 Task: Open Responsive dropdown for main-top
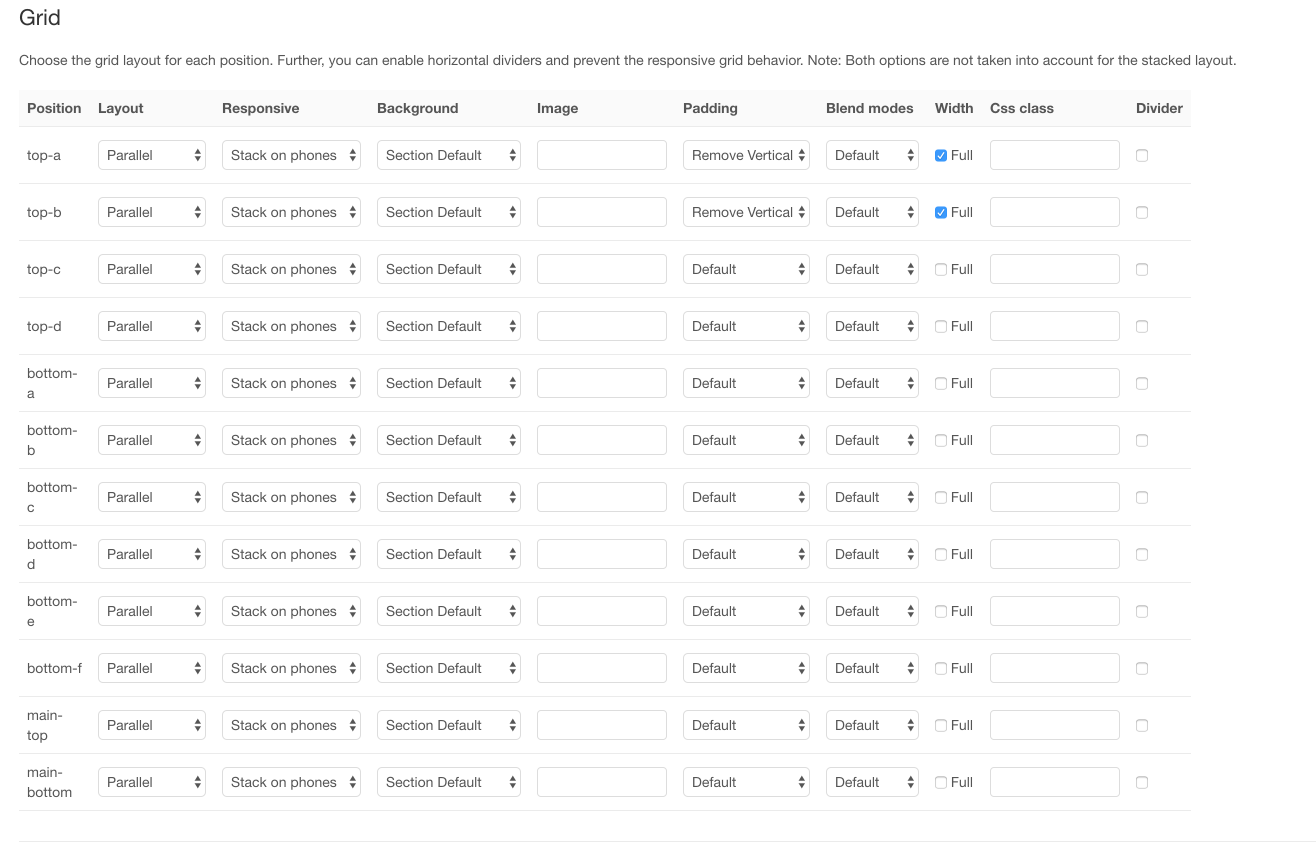click(x=291, y=725)
